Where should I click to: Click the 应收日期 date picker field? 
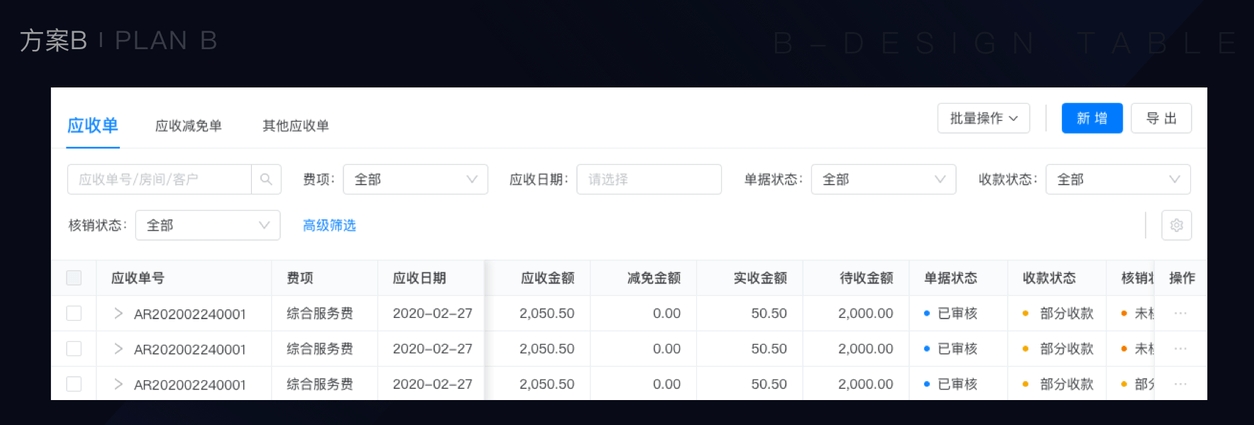[x=648, y=179]
